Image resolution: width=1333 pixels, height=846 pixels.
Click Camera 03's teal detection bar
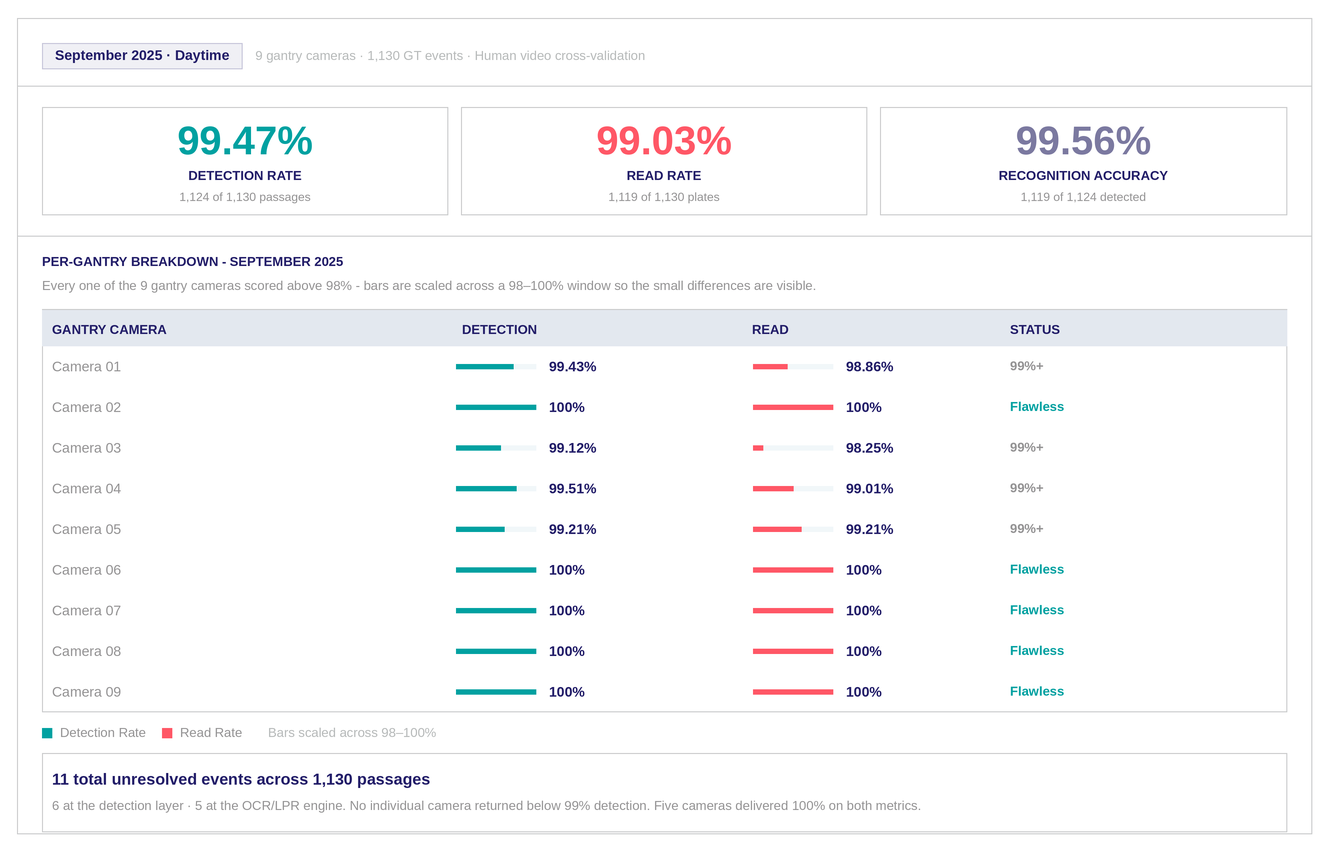pyautogui.click(x=478, y=448)
